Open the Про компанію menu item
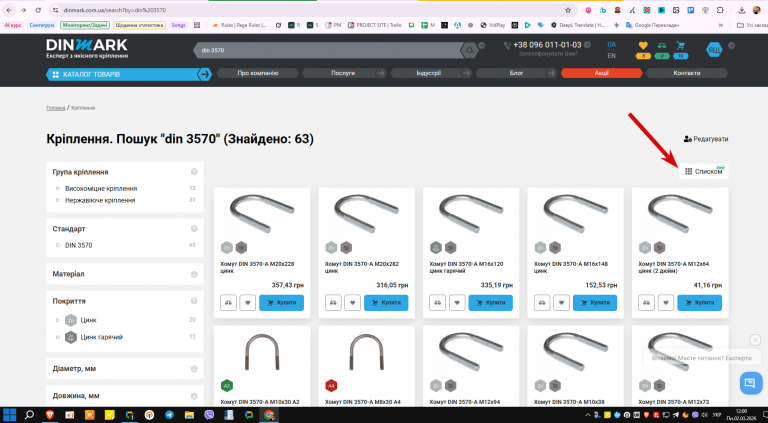 tap(258, 73)
